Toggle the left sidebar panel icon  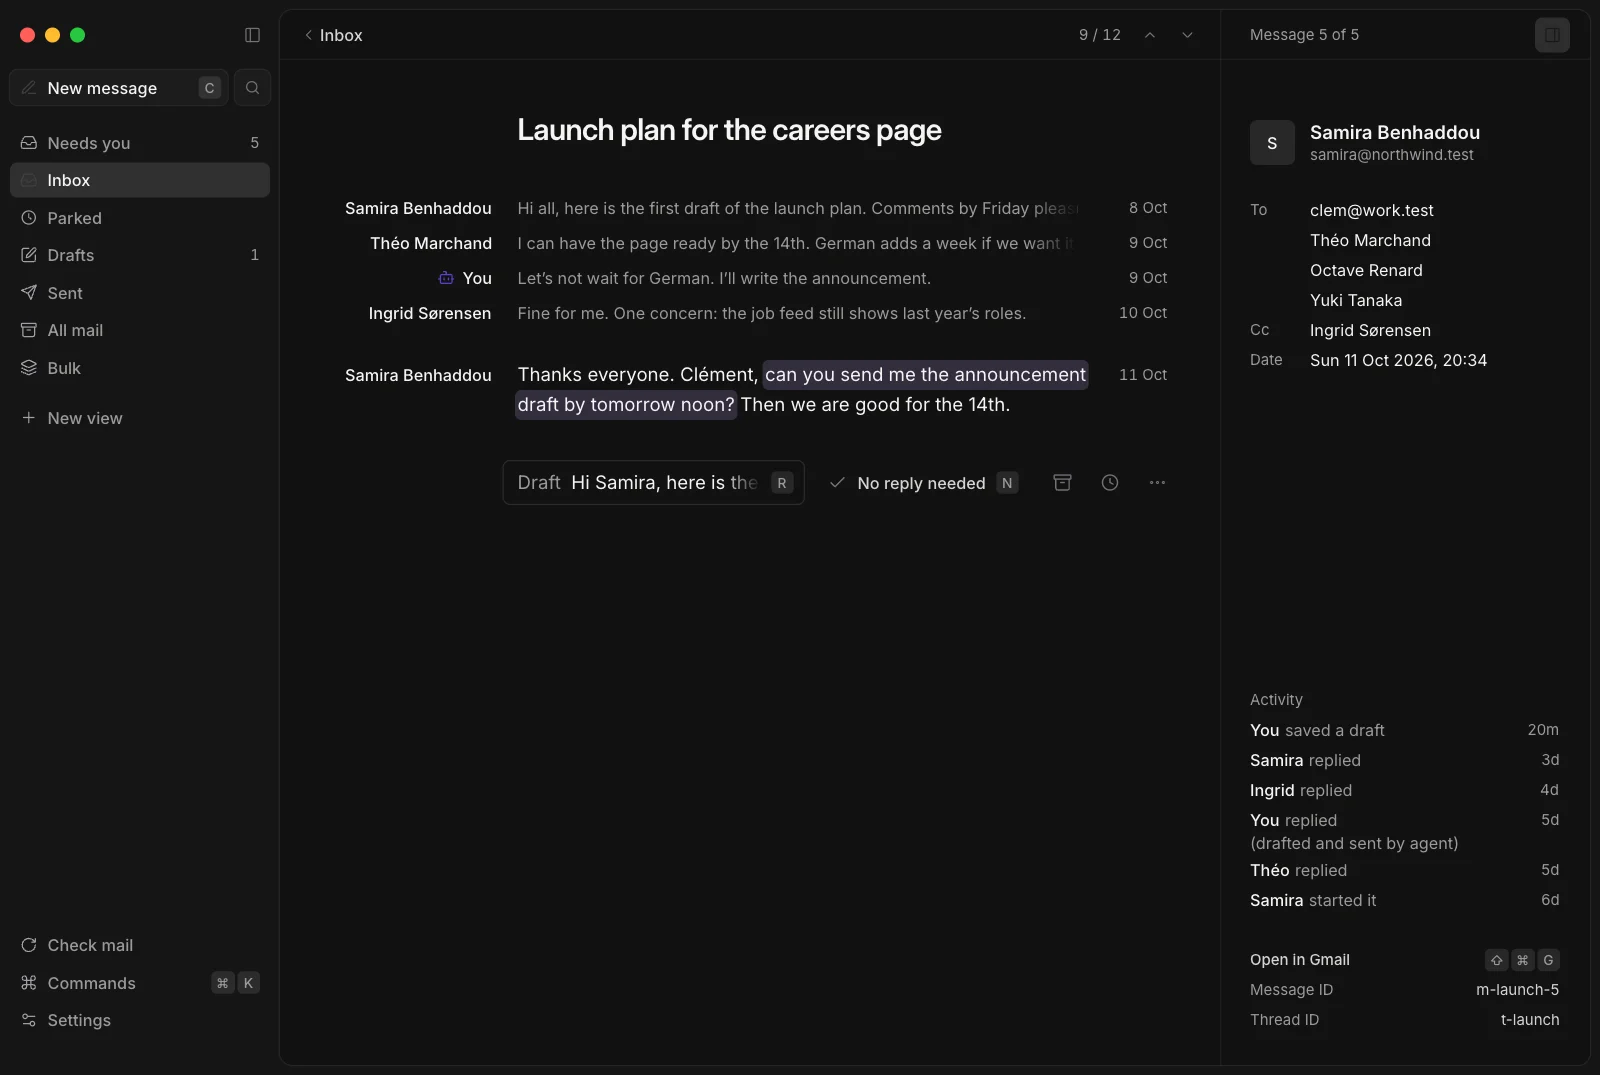click(x=252, y=35)
